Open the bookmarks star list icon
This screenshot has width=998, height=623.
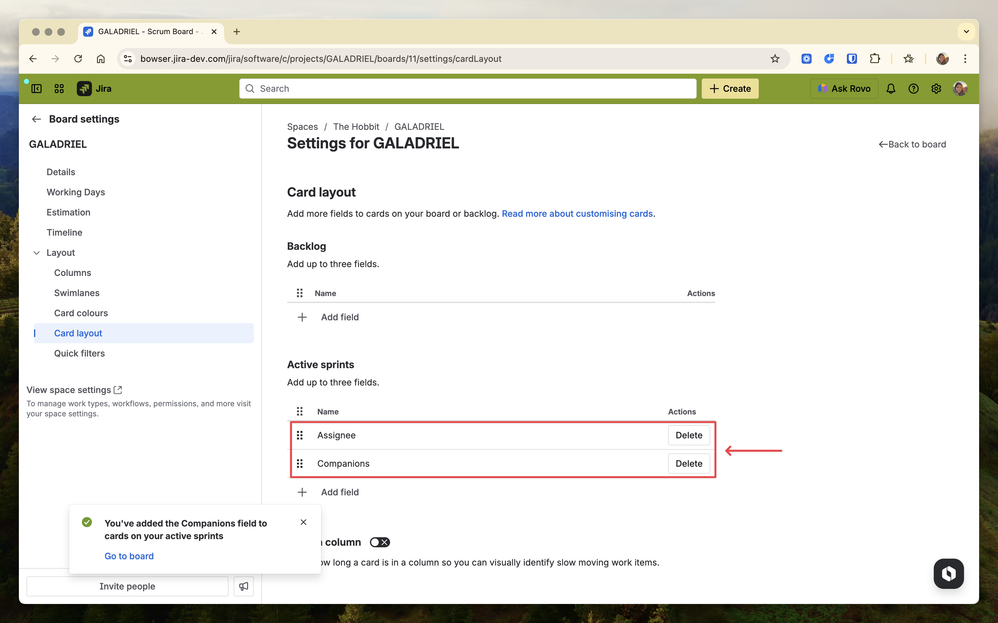click(x=908, y=59)
